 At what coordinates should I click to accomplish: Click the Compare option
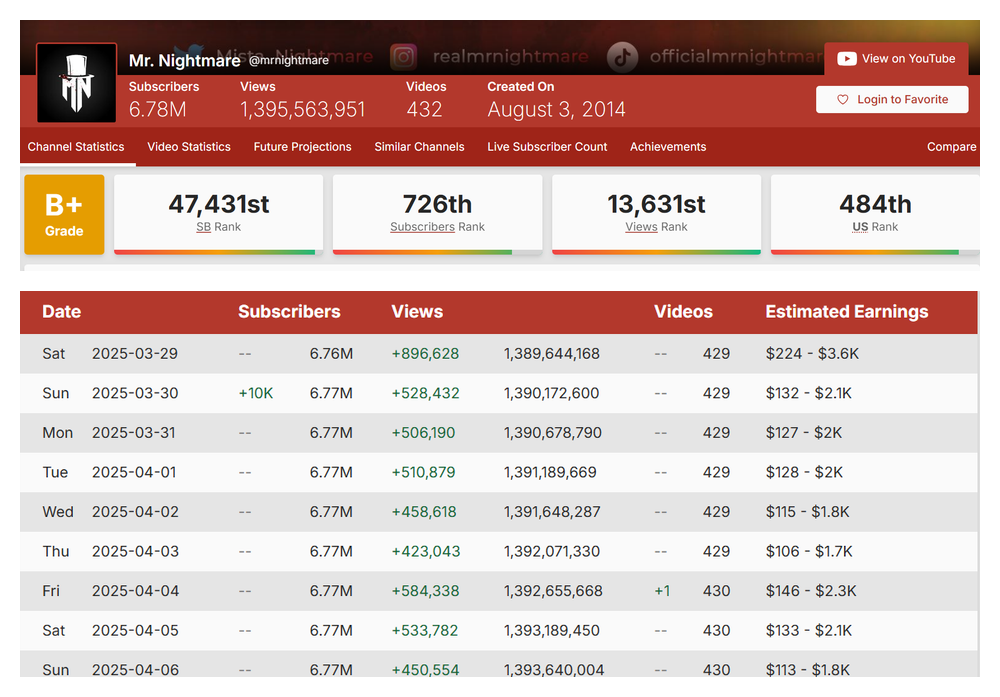[951, 147]
